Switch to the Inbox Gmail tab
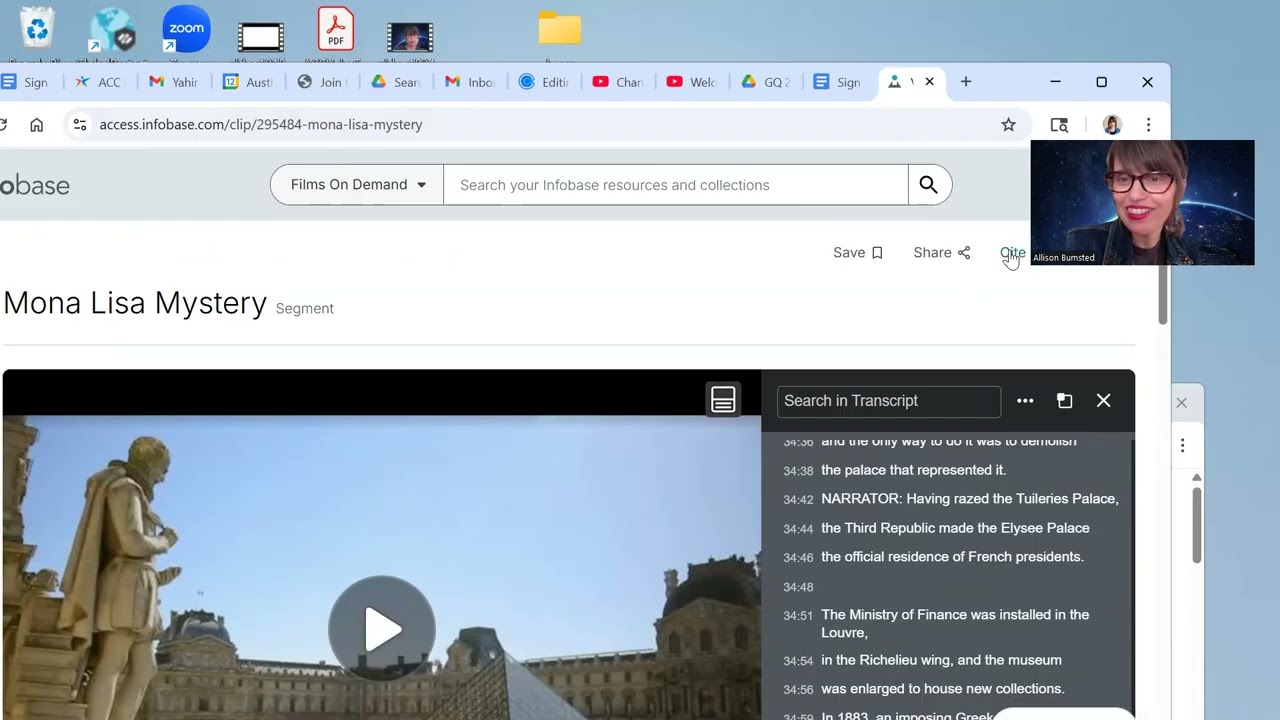 [470, 82]
